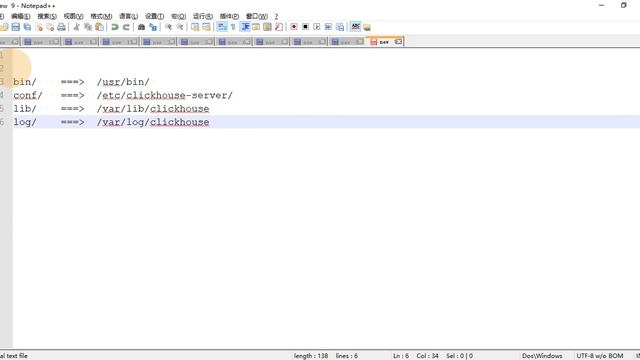Viewport: 640px width, 360px height.
Task: Cut selection with scissors icon
Action: [76, 27]
